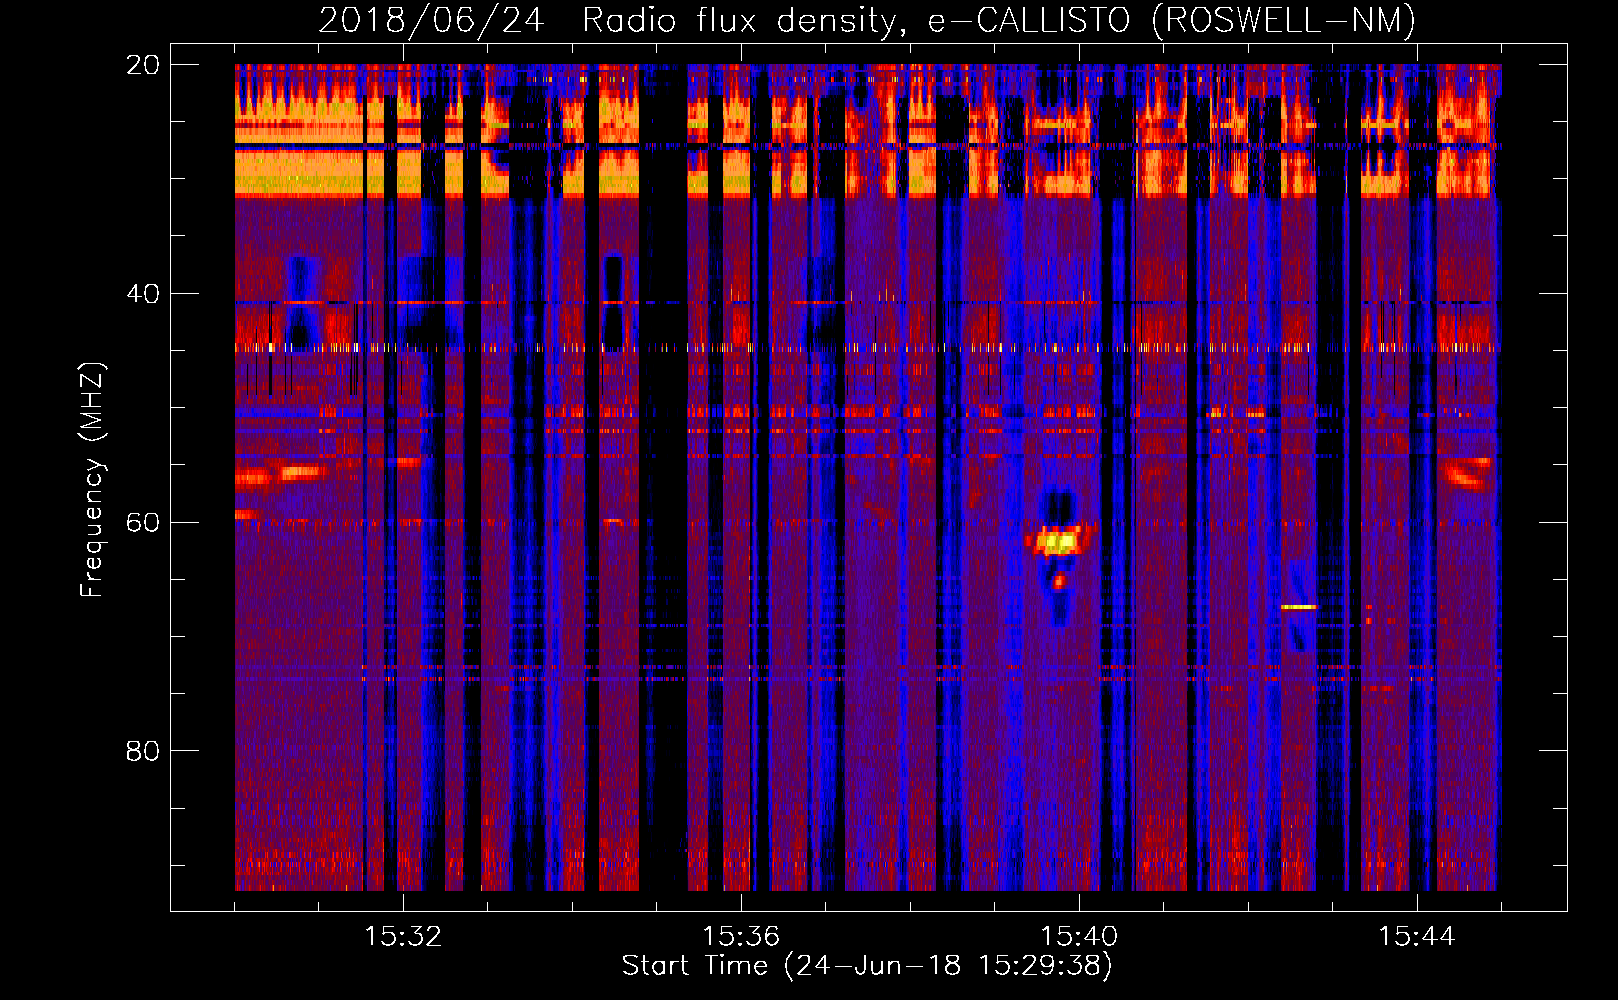Click the 'Frequency (MHZ)' axis label
The height and width of the screenshot is (1000, 1618).
(x=92, y=480)
